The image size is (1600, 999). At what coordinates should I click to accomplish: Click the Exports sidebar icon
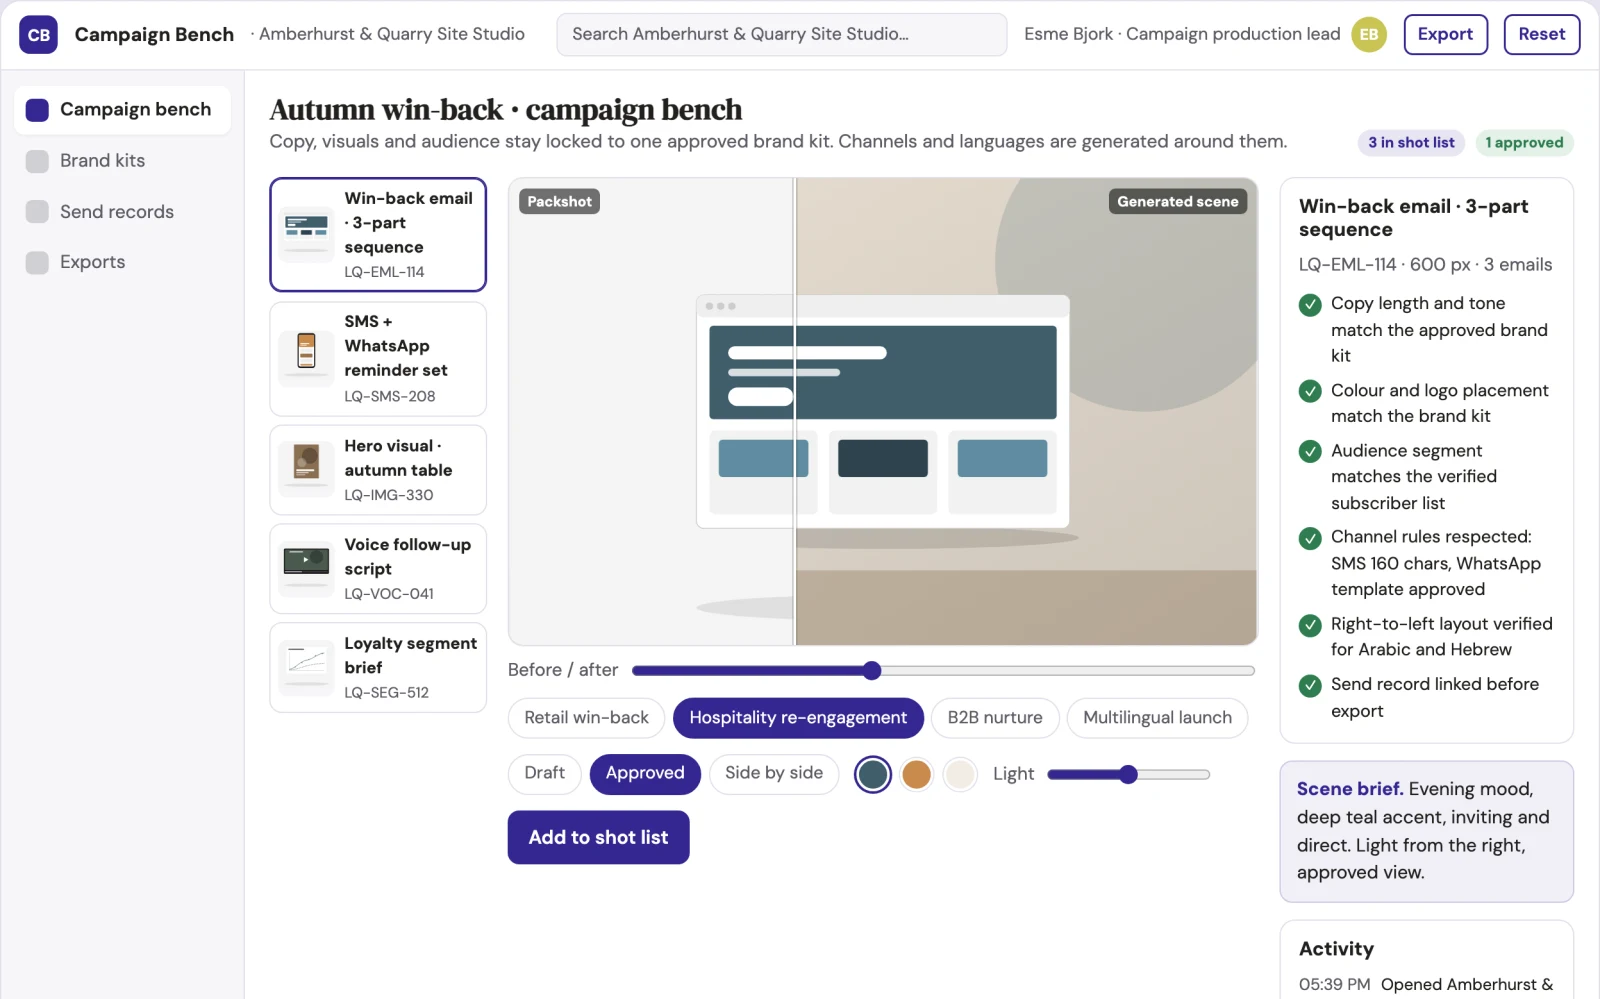pos(37,262)
